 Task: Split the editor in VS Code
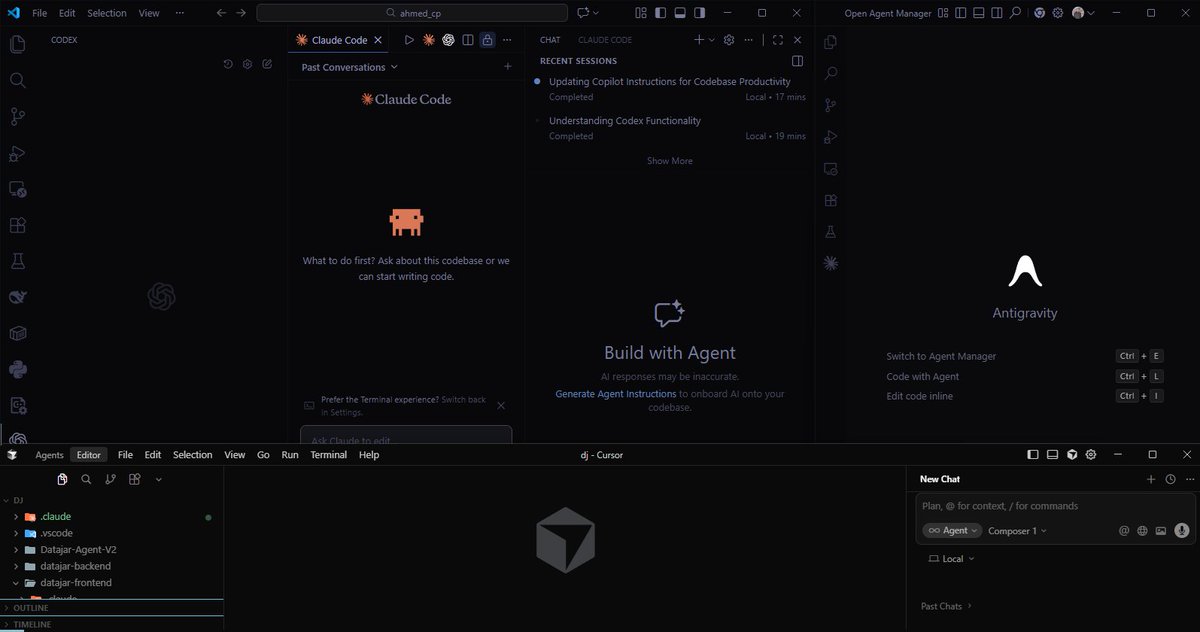(468, 40)
